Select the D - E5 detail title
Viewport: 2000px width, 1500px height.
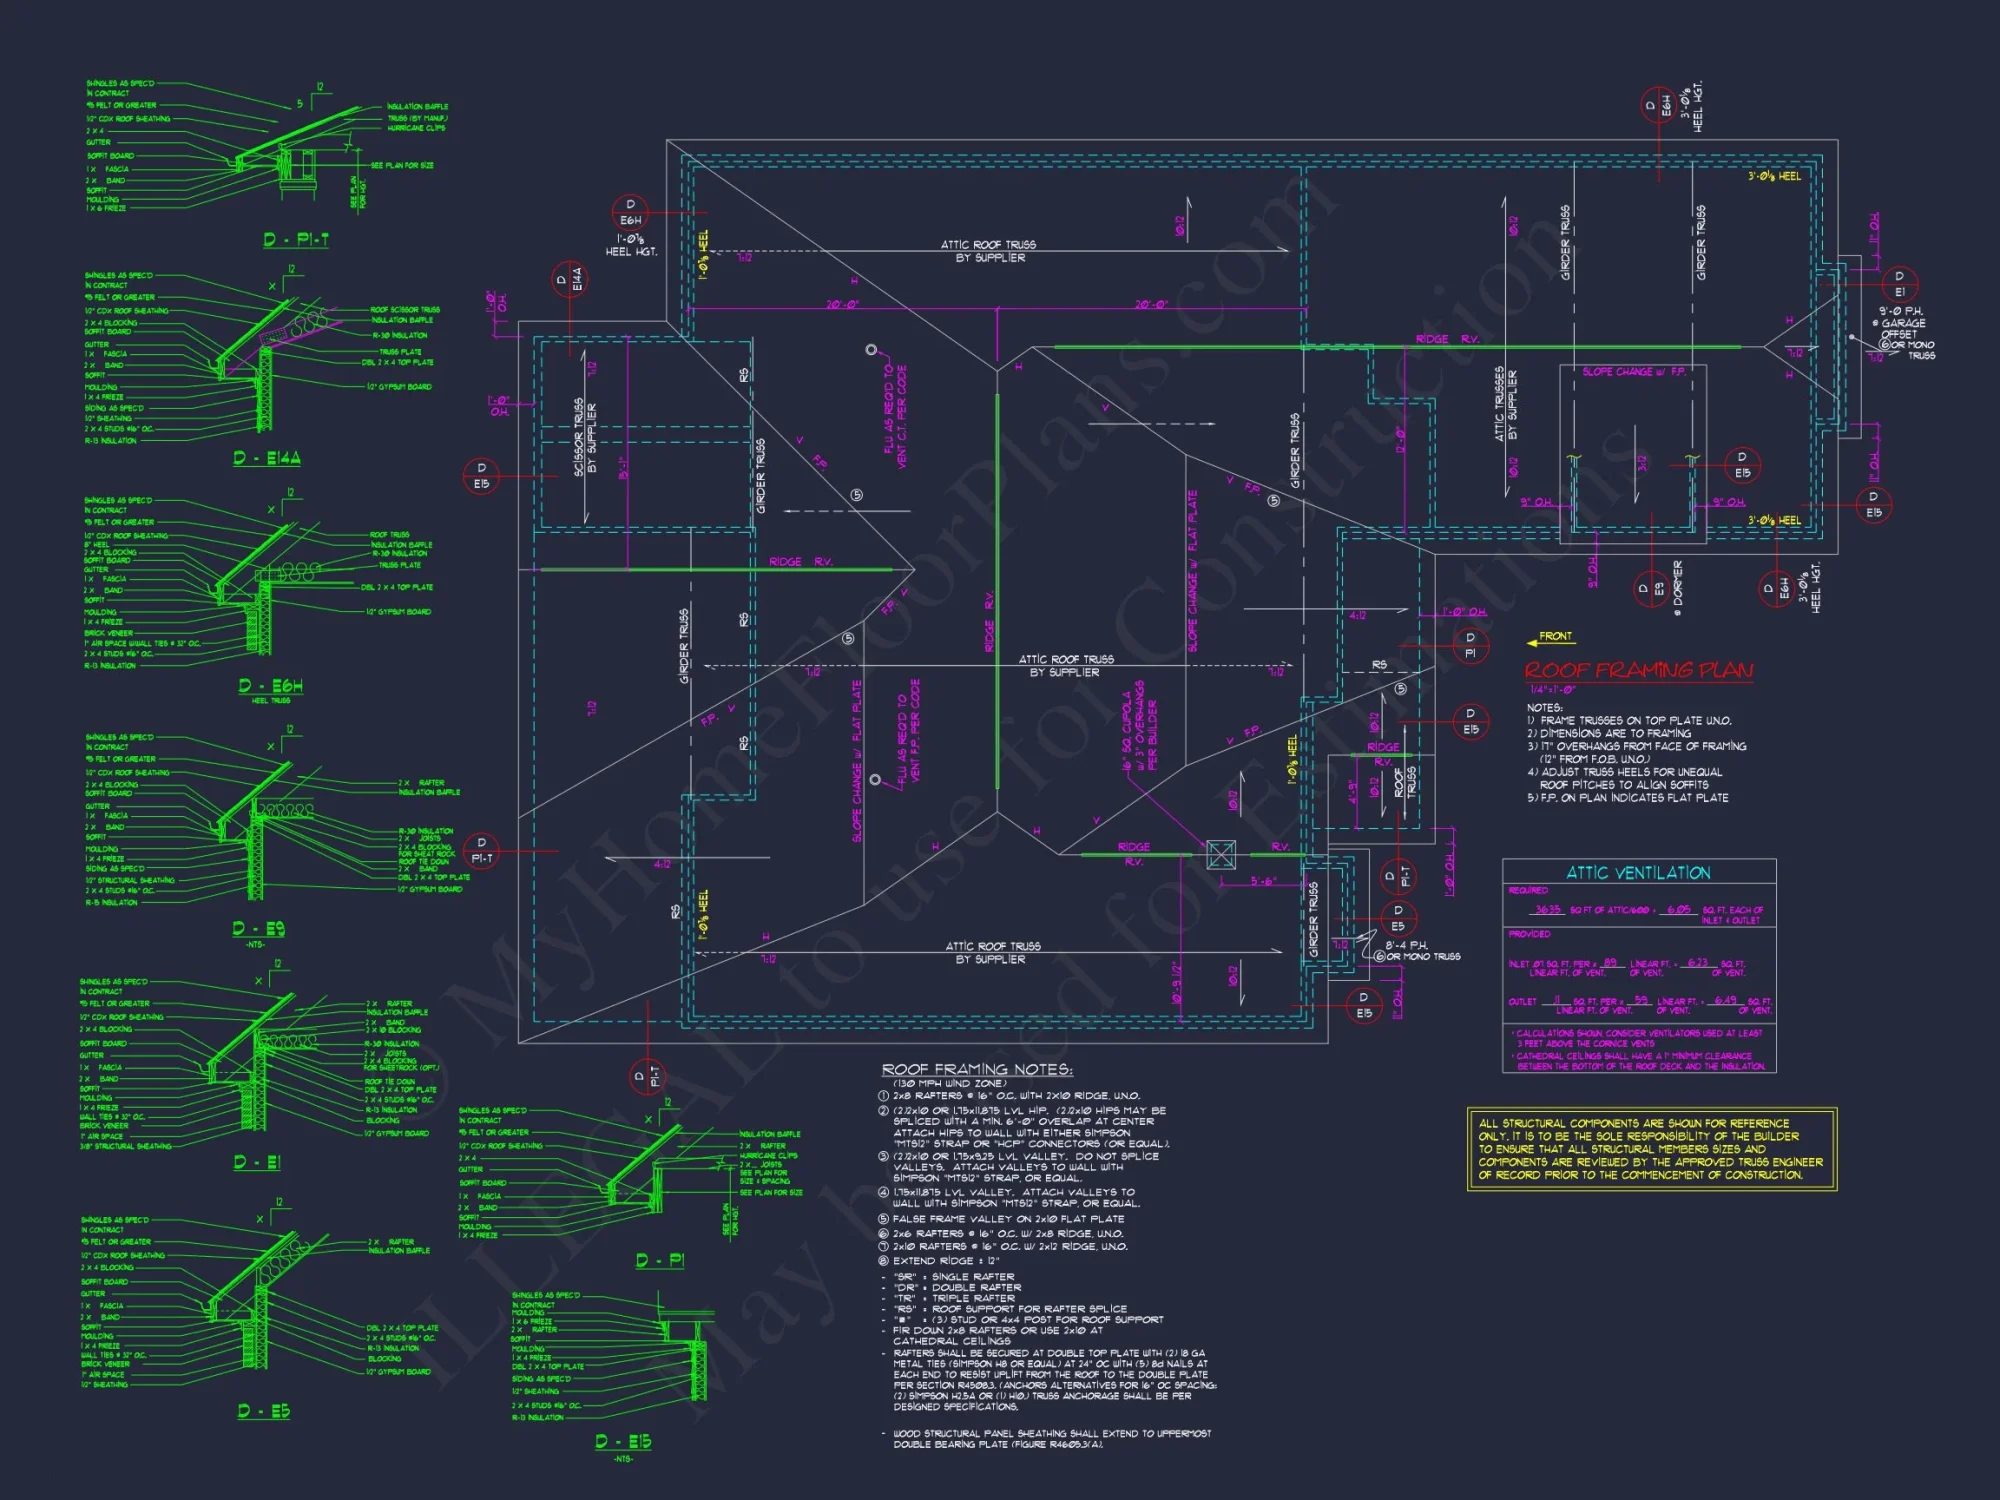(x=263, y=1411)
